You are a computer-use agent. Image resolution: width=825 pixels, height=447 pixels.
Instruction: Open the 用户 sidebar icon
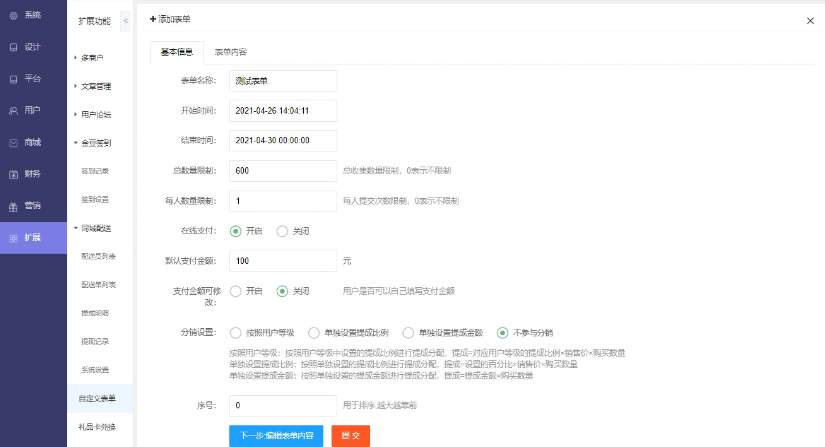pos(13,110)
